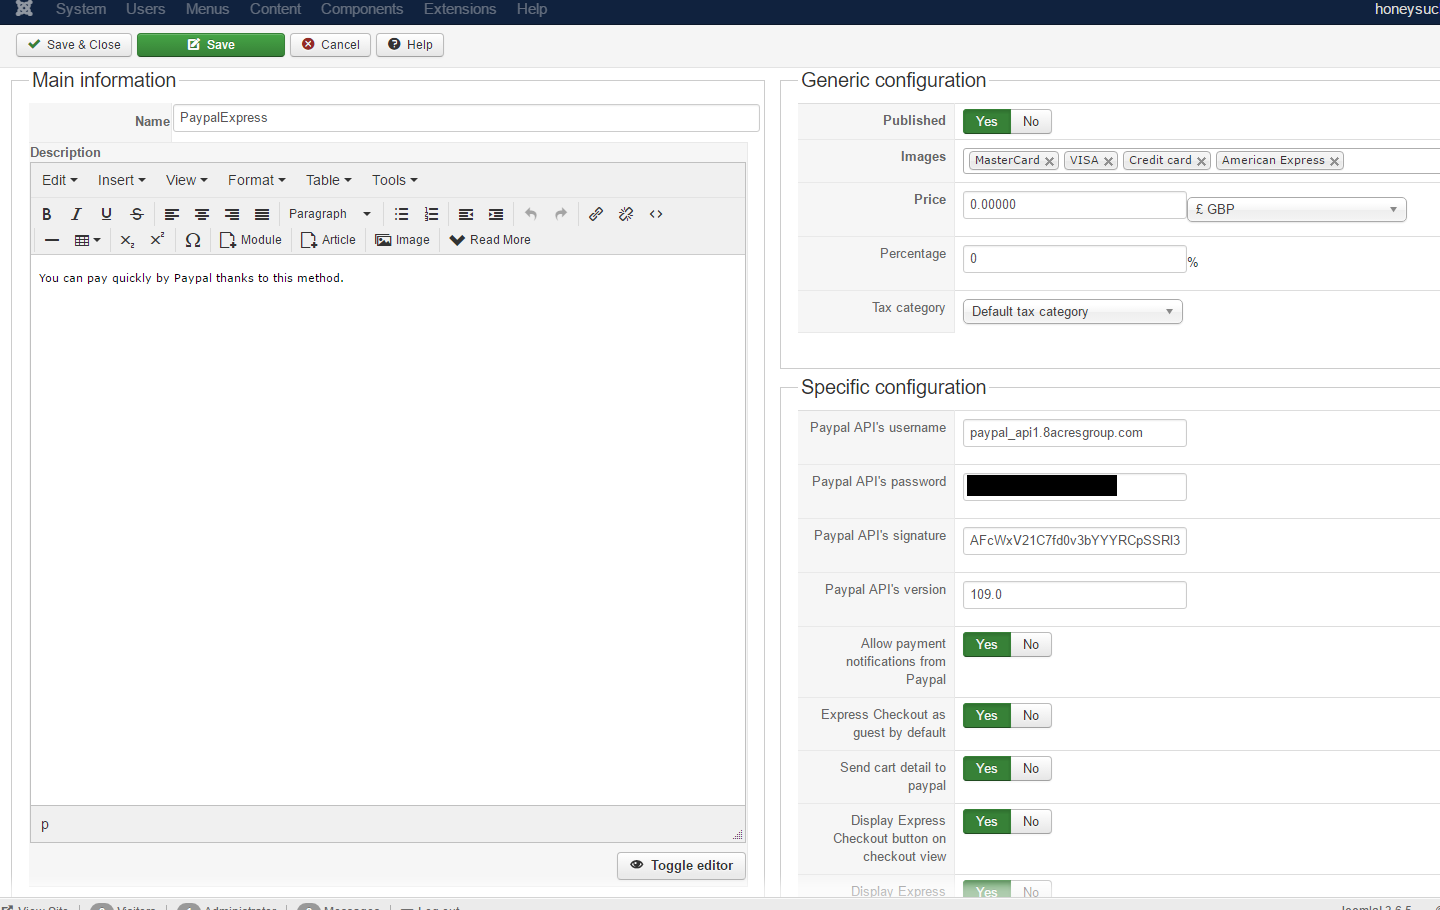1440x910 pixels.
Task: Click the Toggle editor button
Action: tap(682, 866)
